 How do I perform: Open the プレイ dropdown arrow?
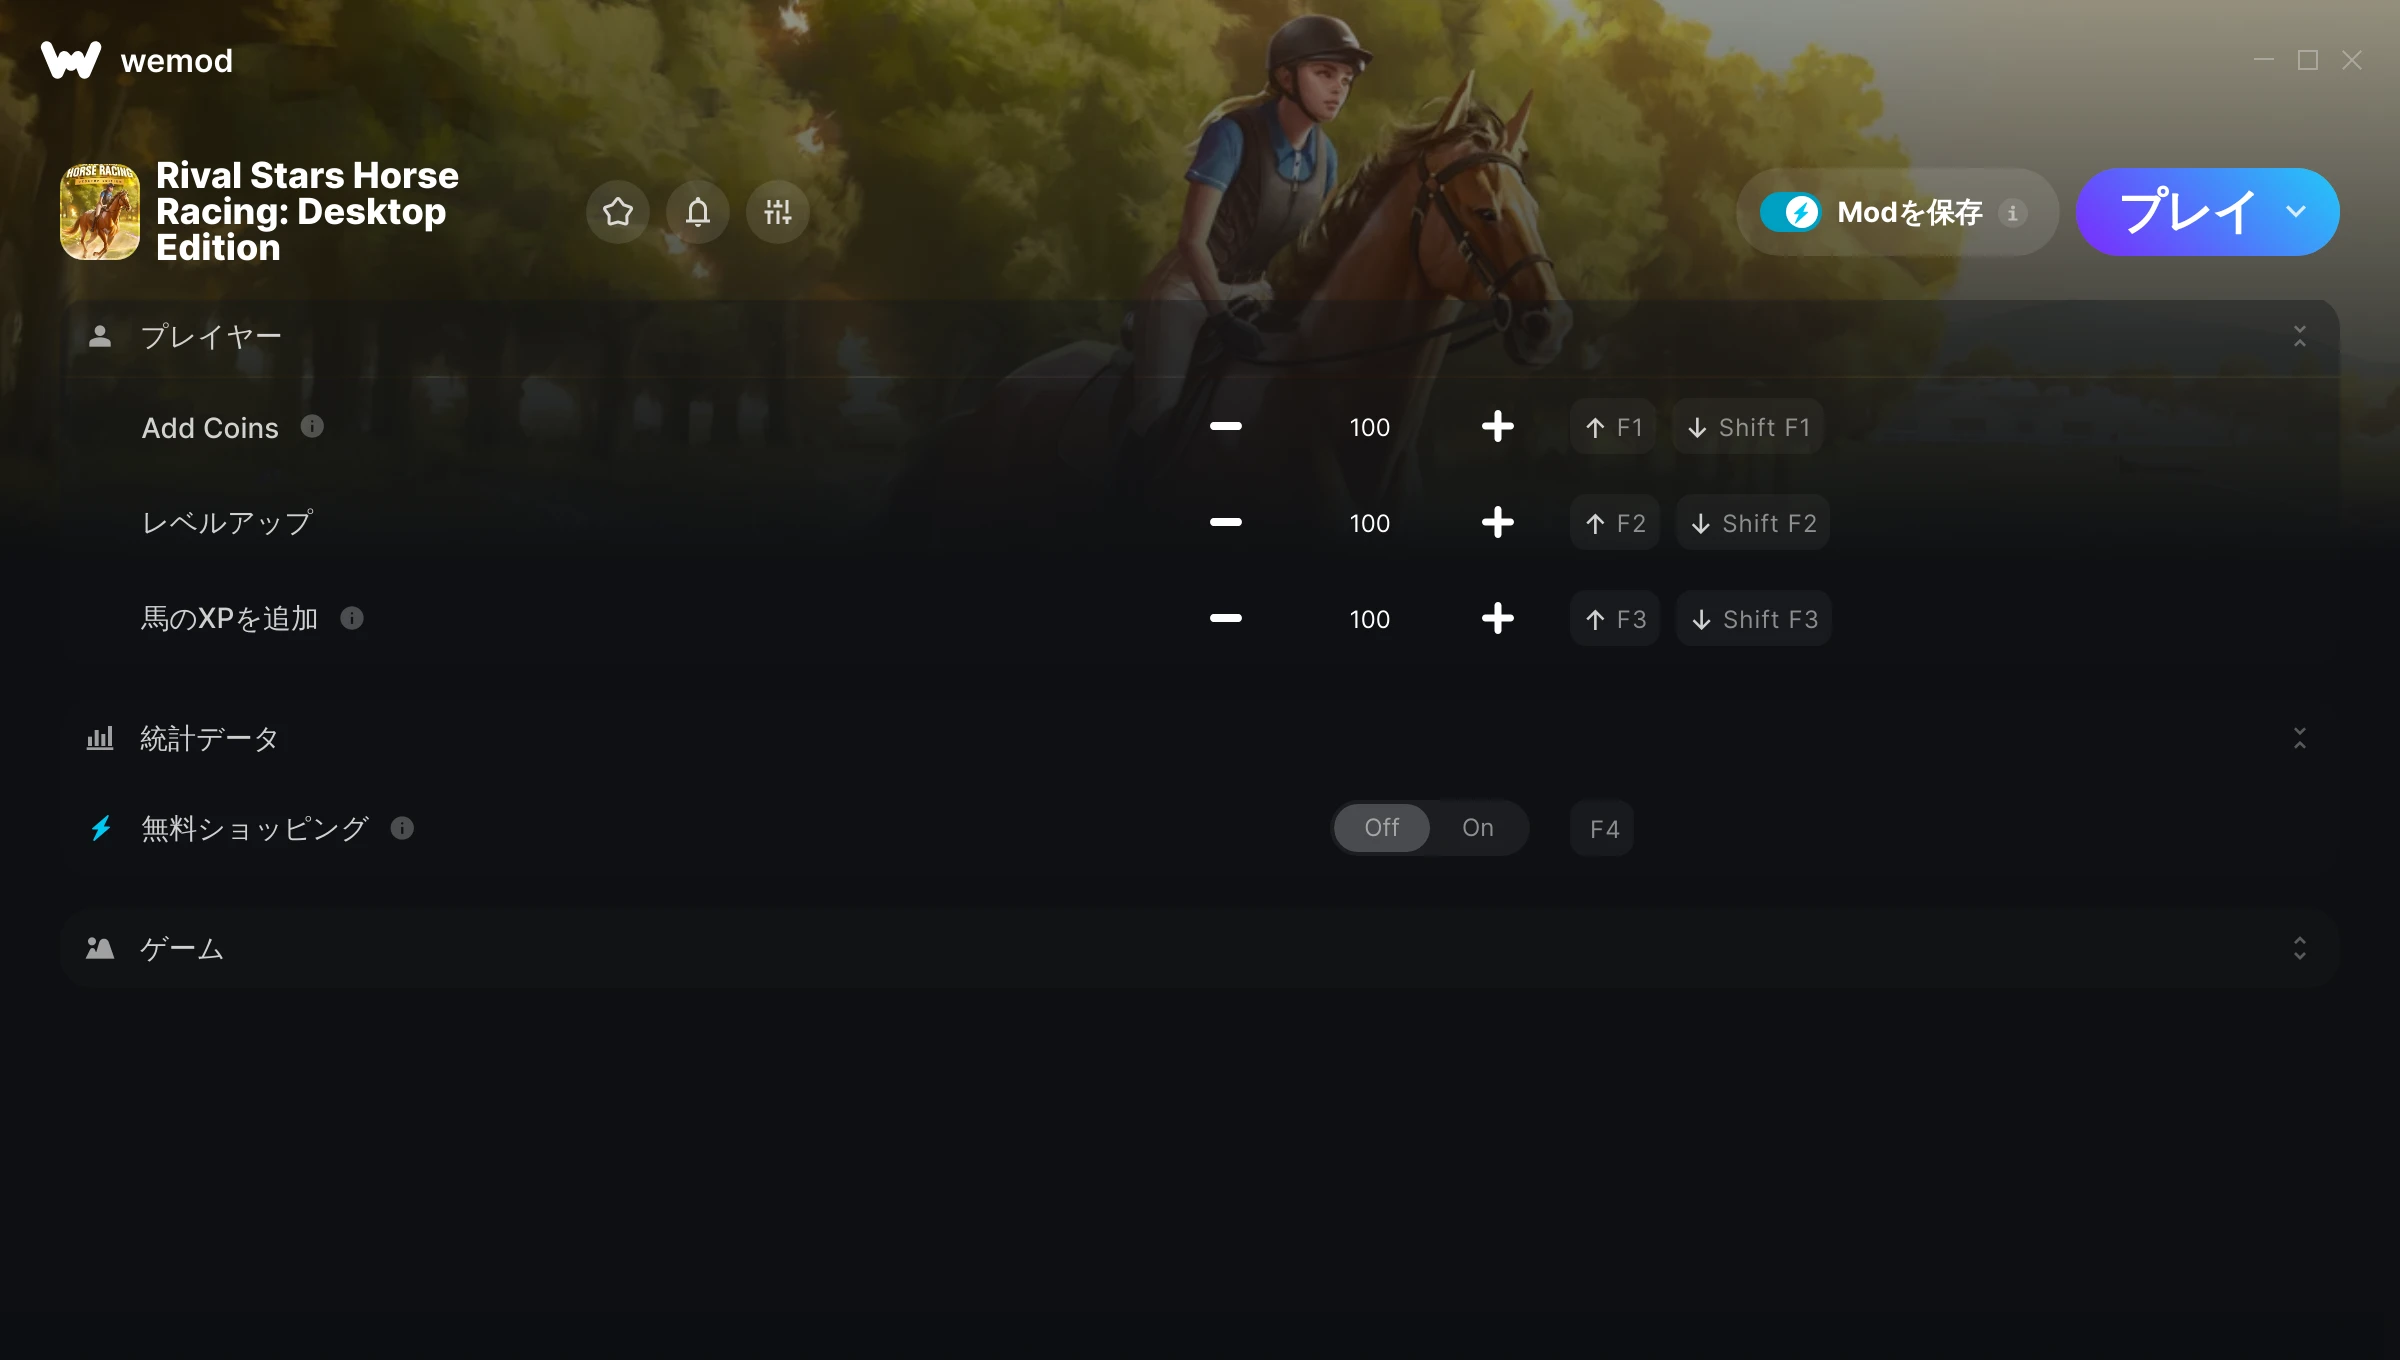(x=2296, y=212)
